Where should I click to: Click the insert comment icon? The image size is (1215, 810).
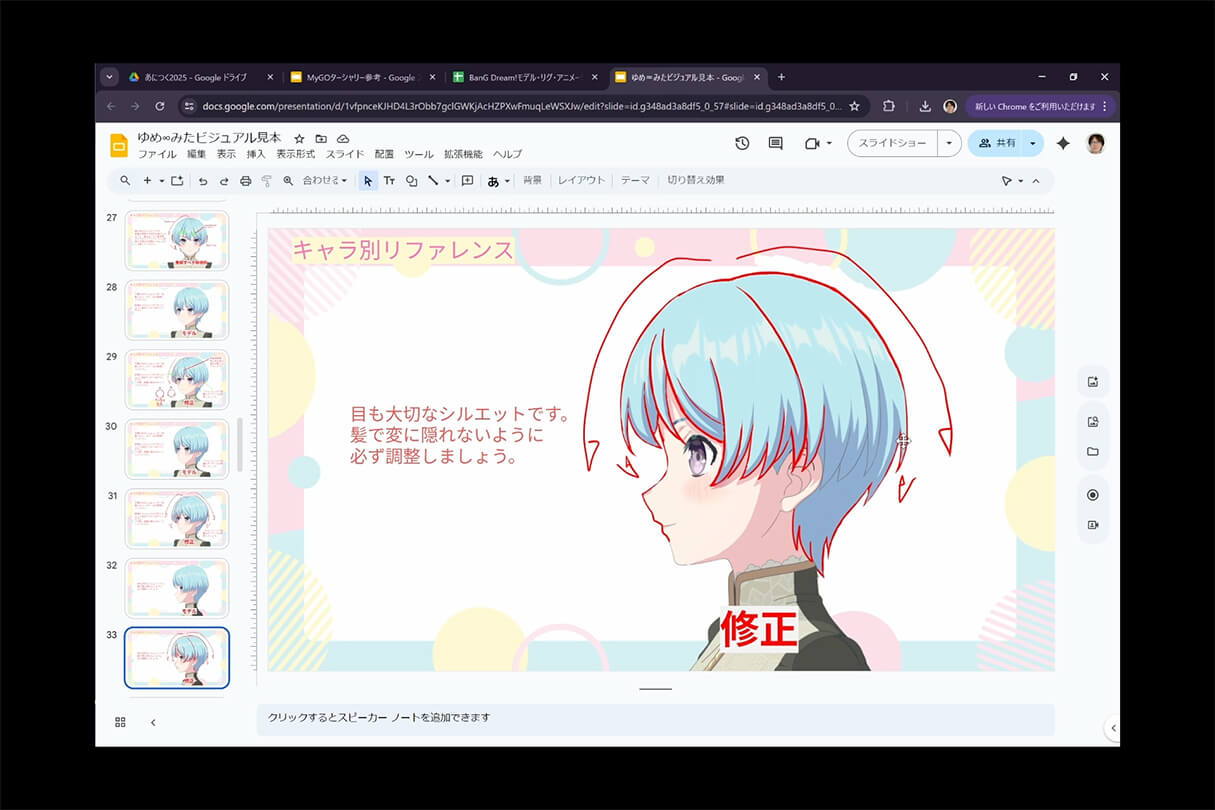click(x=467, y=180)
